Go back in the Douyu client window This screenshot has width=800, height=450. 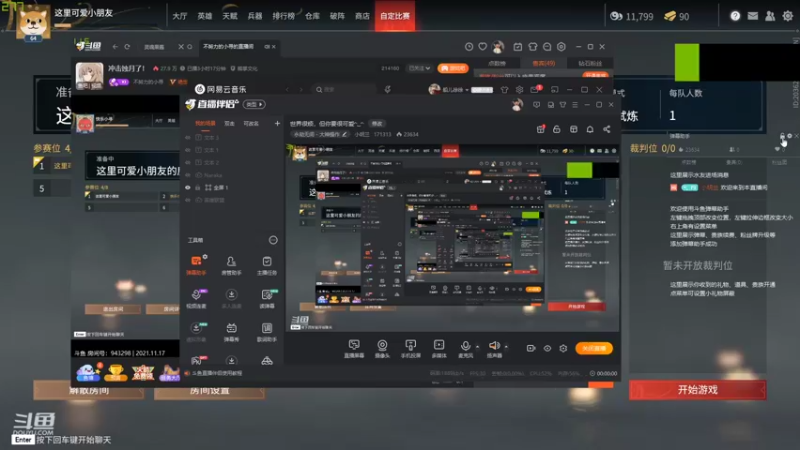click(x=115, y=46)
